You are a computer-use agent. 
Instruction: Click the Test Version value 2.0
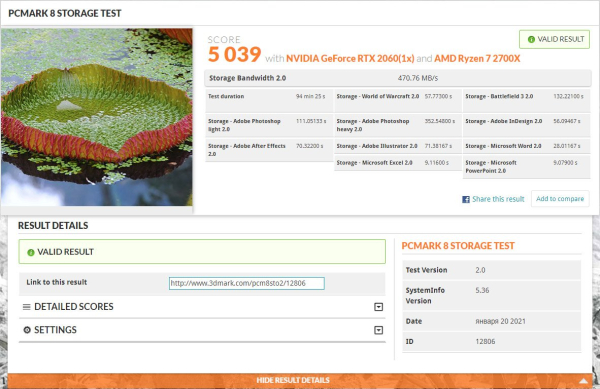pyautogui.click(x=480, y=270)
